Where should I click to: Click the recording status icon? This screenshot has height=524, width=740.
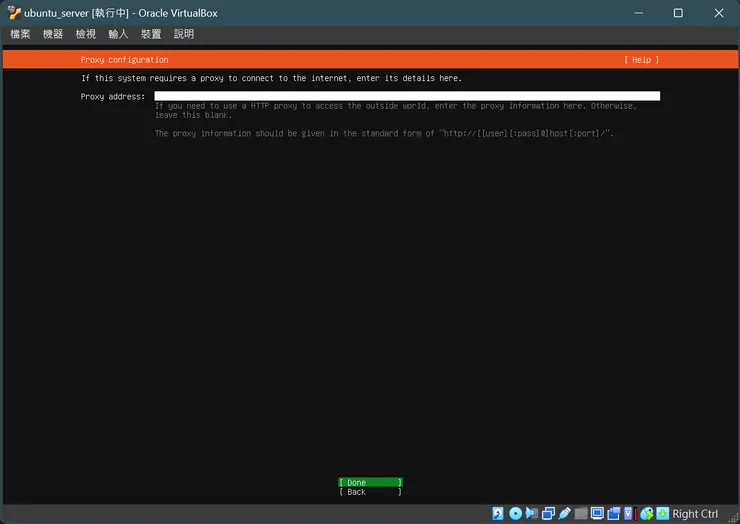coord(614,513)
